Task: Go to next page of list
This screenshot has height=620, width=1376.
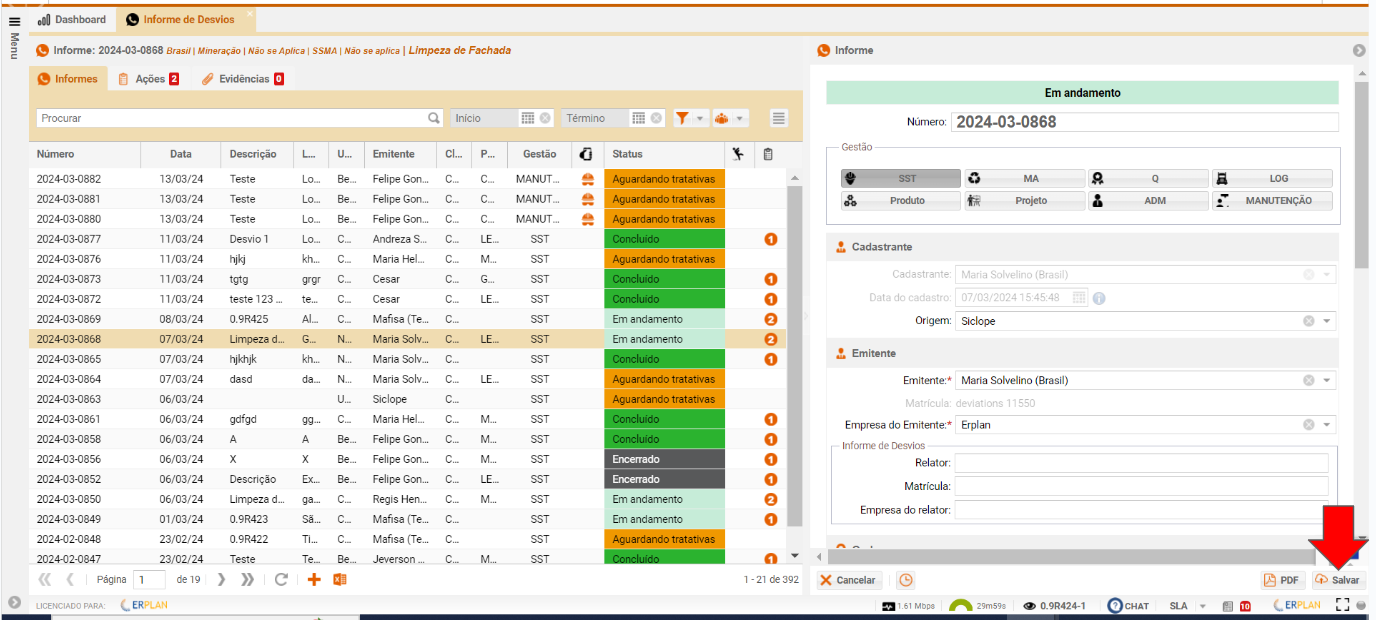Action: (x=222, y=579)
